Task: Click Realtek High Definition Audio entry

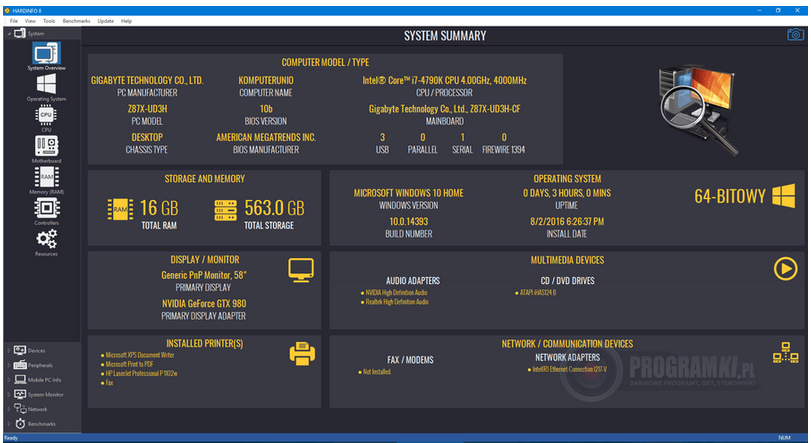Action: 397,302
